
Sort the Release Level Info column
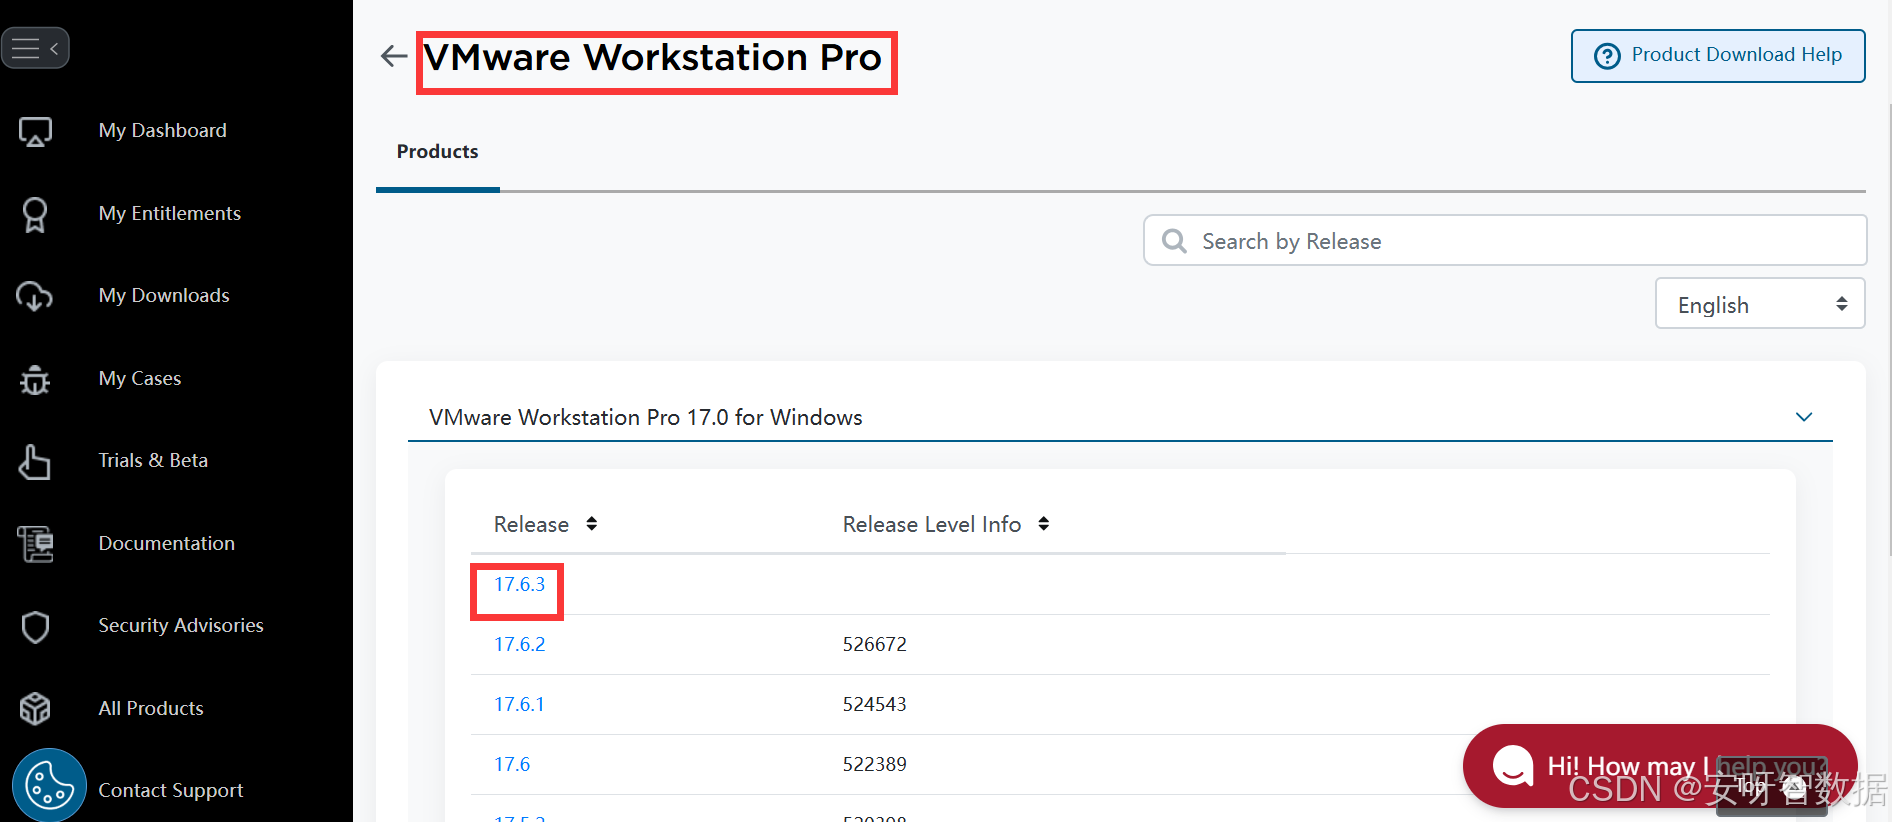(x=1044, y=524)
